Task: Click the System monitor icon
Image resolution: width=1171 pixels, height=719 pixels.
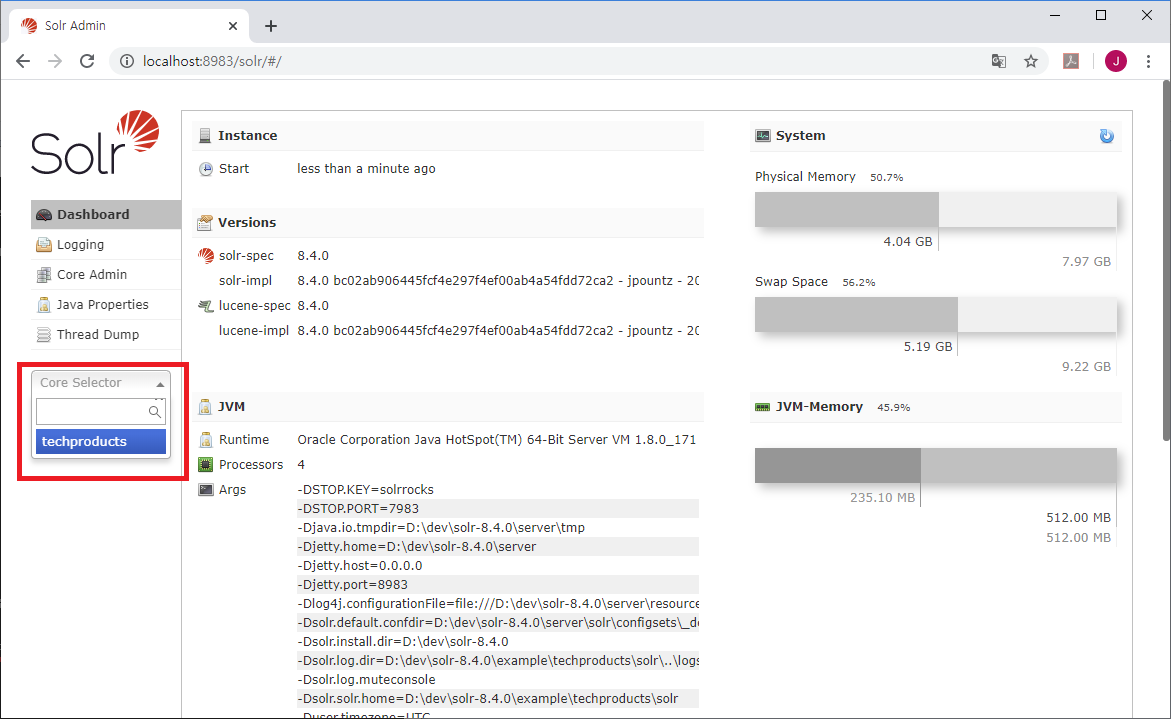Action: pos(762,136)
